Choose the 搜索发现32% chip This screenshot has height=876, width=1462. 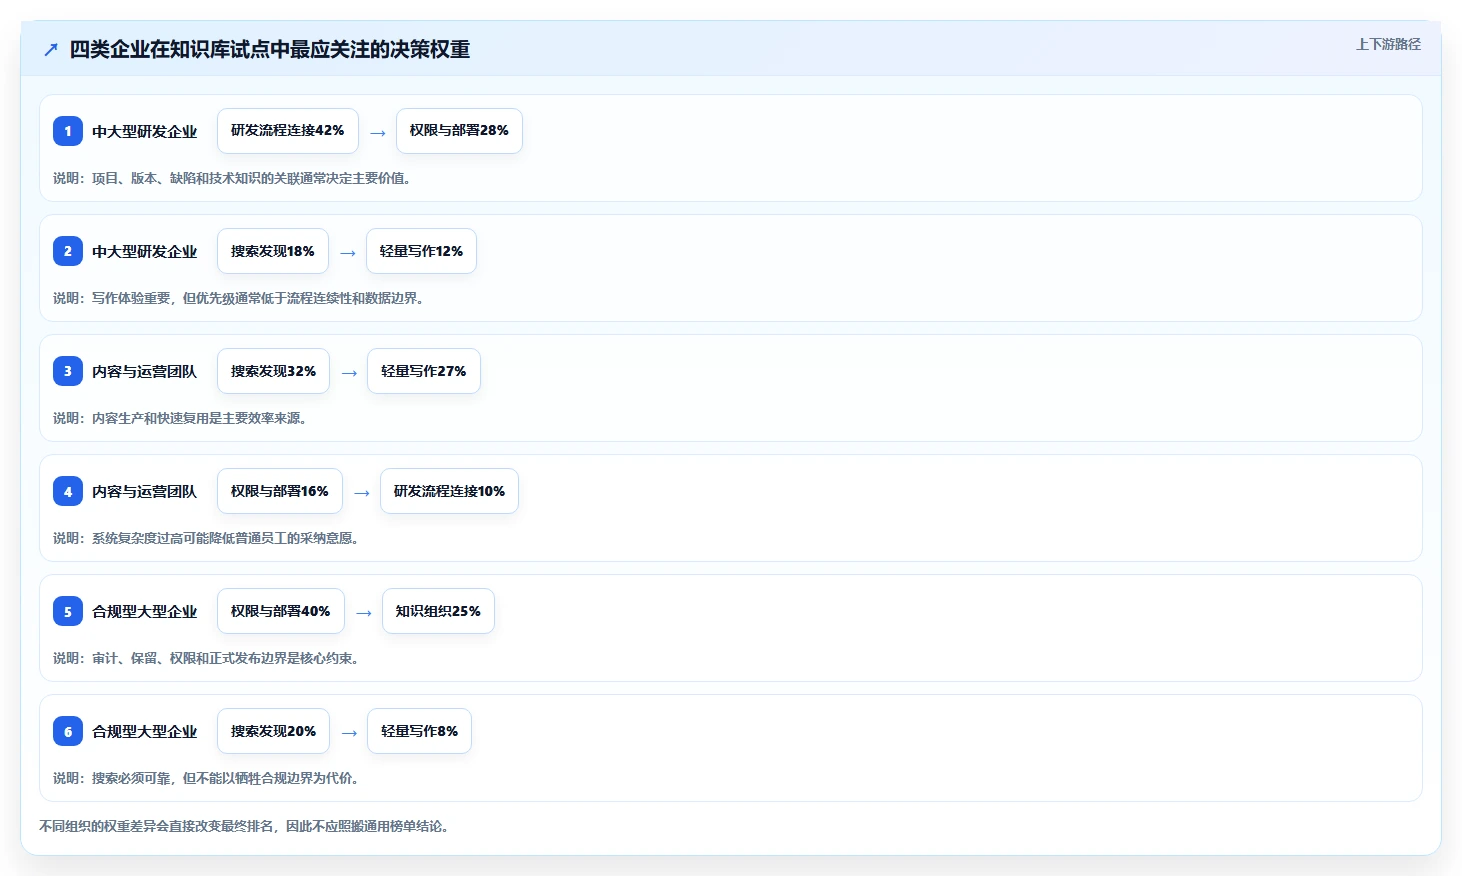(x=273, y=371)
